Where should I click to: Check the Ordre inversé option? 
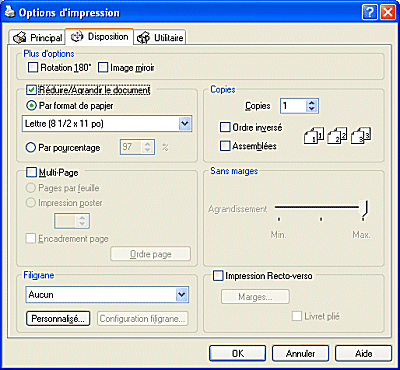[225, 127]
